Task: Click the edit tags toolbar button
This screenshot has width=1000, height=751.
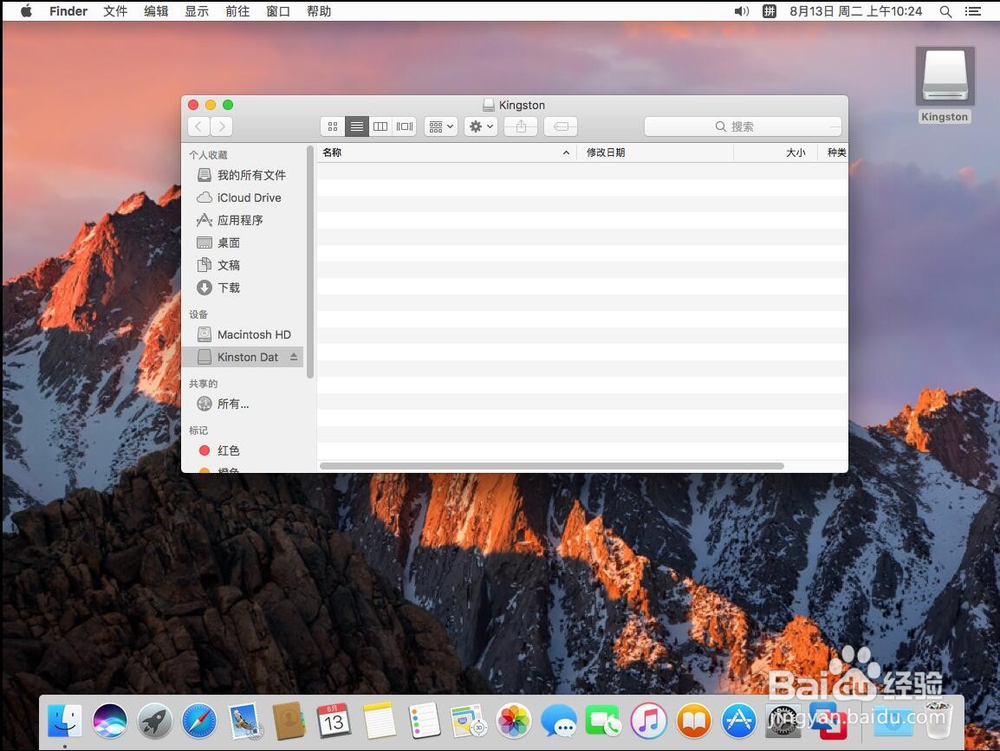Action: coord(561,126)
